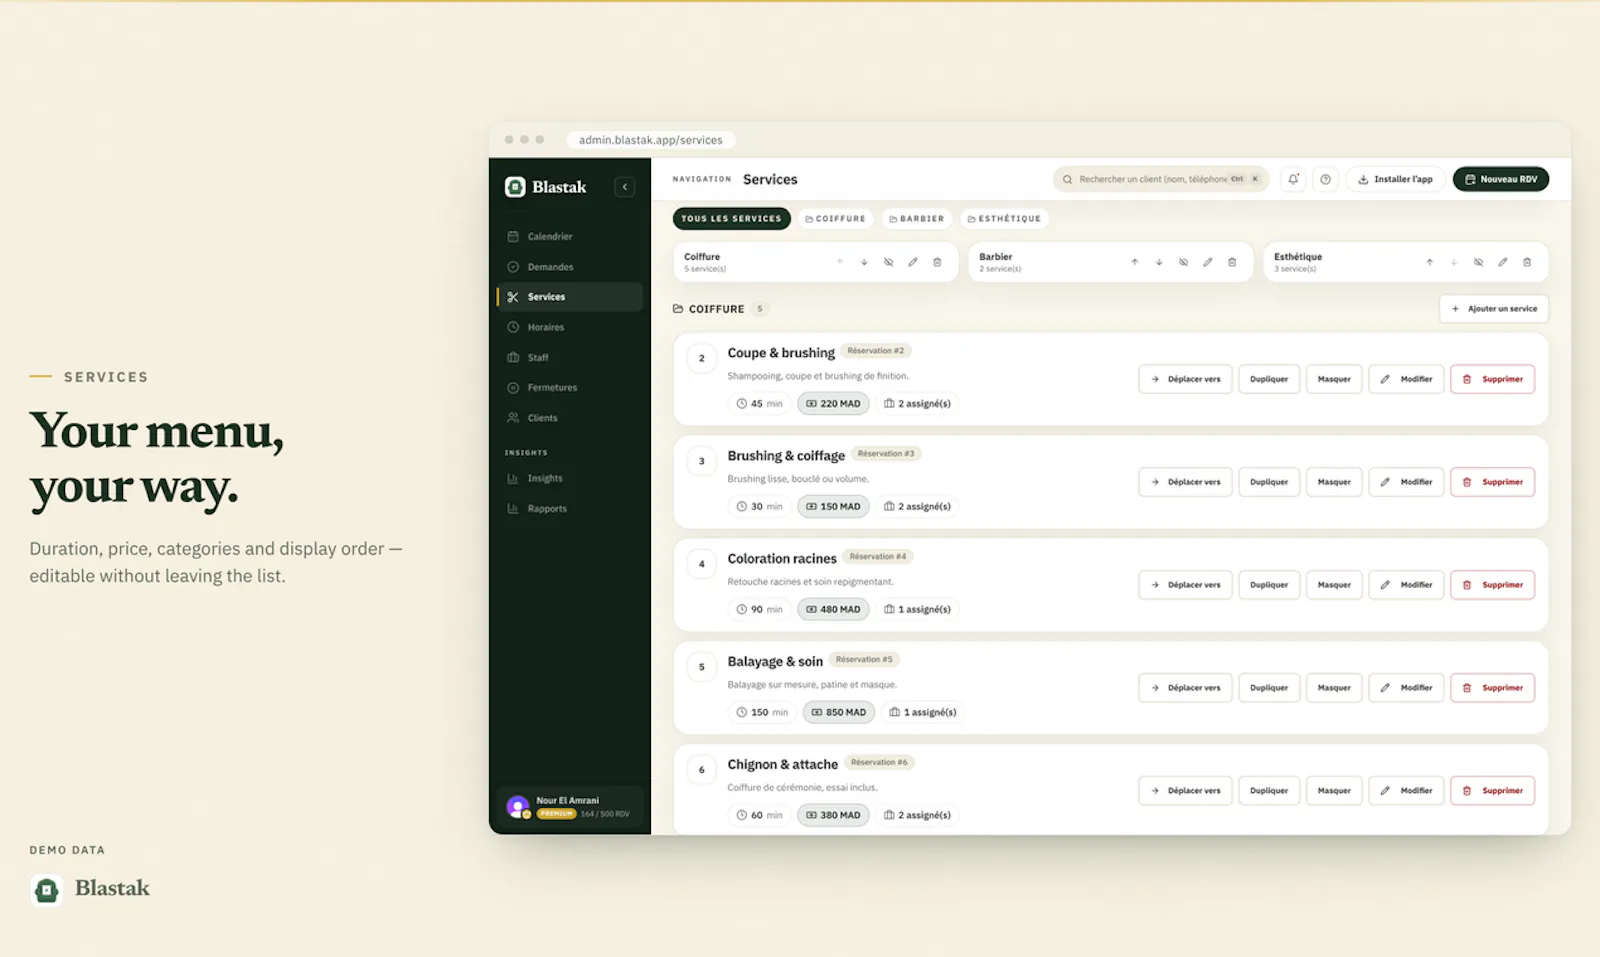Click the Rapports icon in sidebar
This screenshot has width=1600, height=957.
(513, 509)
